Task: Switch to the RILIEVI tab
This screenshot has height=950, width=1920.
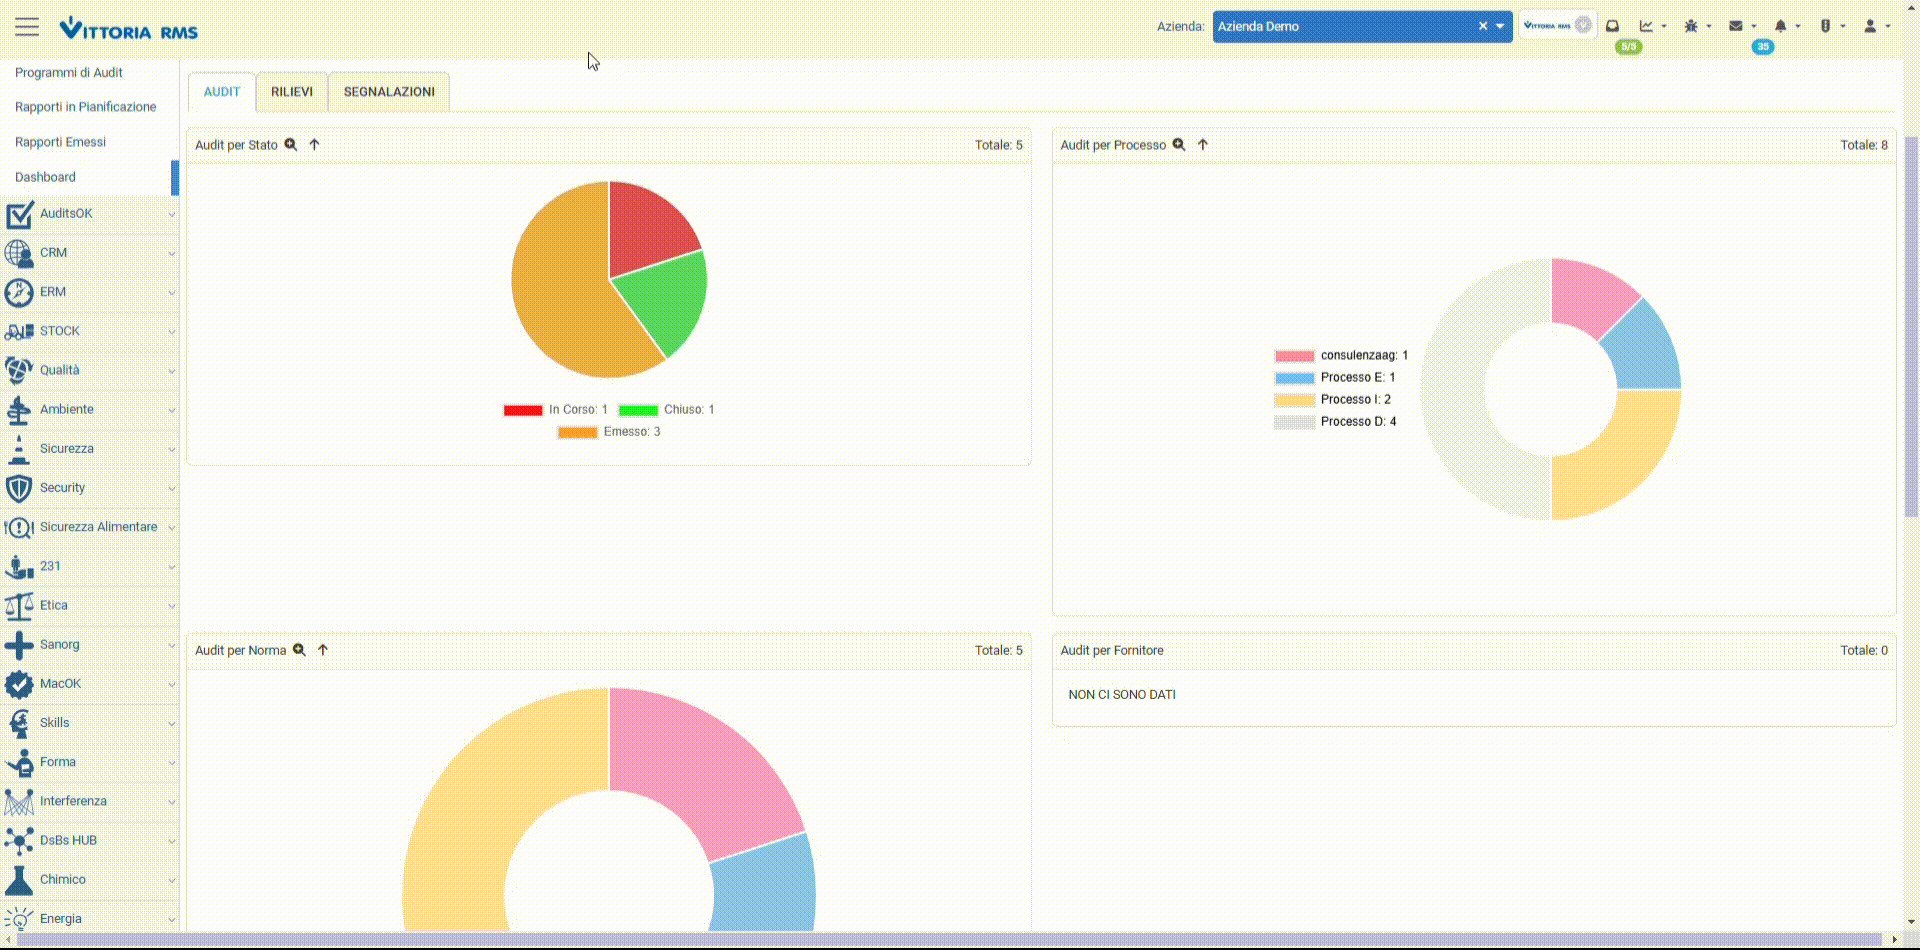Action: pyautogui.click(x=292, y=91)
